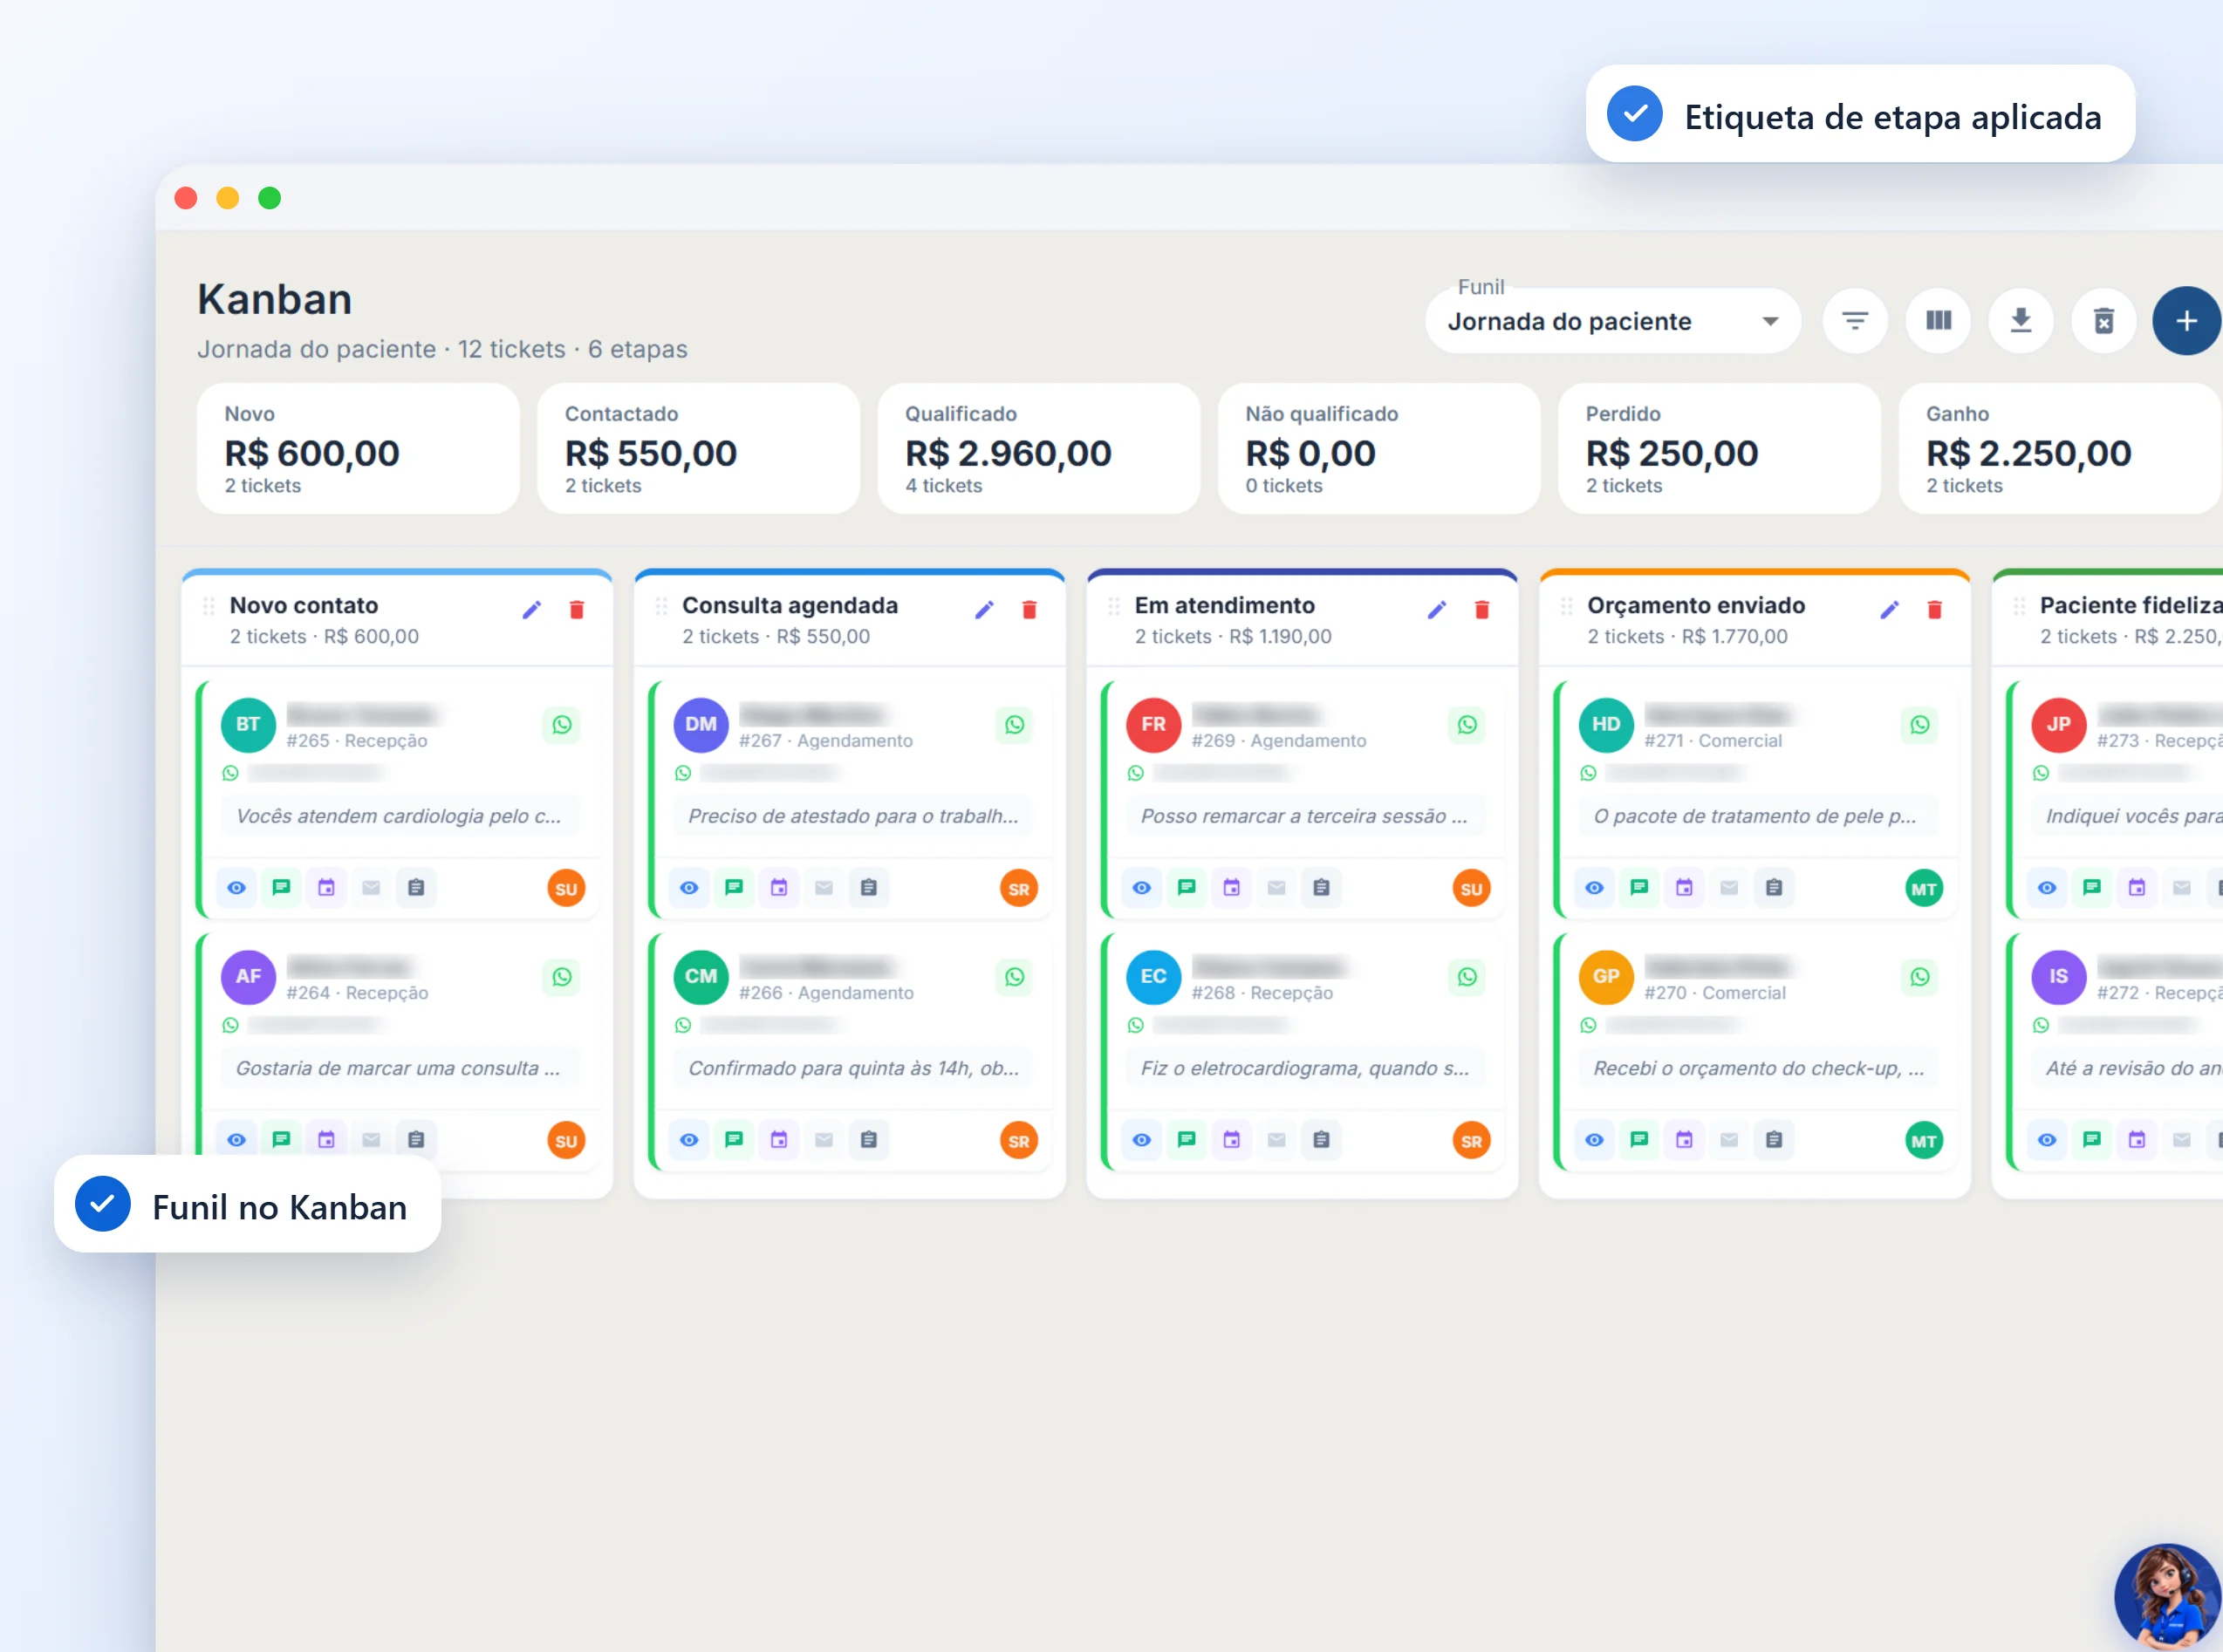
Task: Click the blue plus add button
Action: click(x=2187, y=321)
